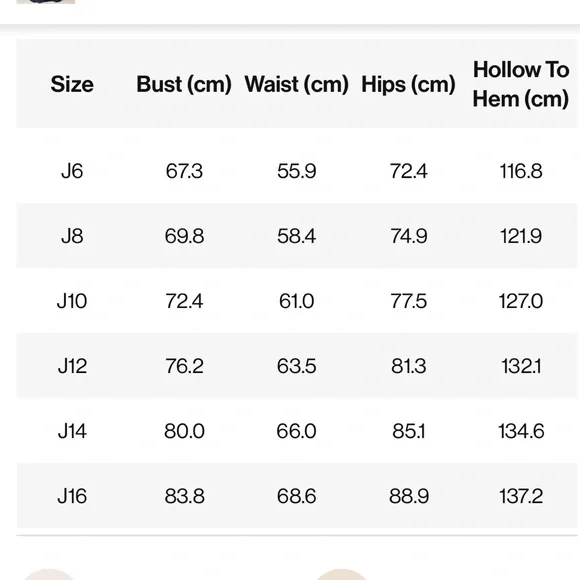
Task: Select the J12 size row label
Action: pyautogui.click(x=72, y=366)
